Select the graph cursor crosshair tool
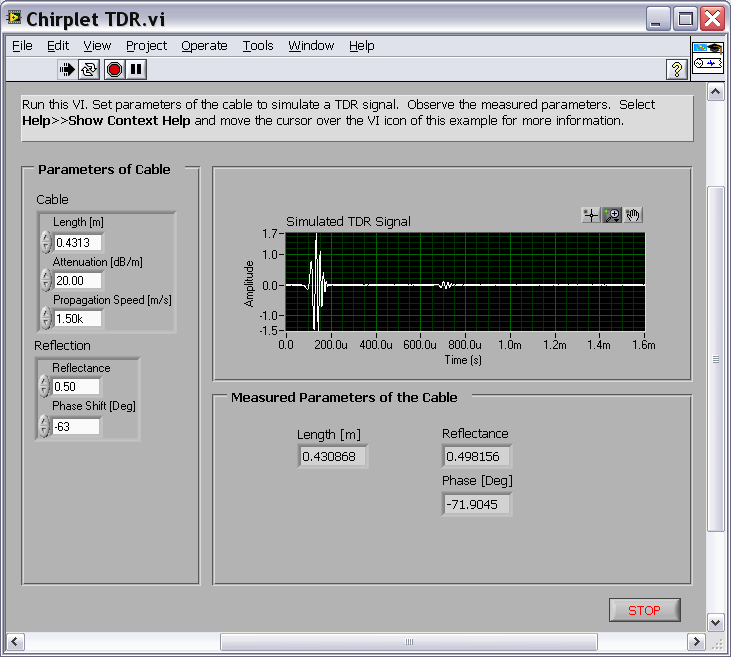 (590, 215)
